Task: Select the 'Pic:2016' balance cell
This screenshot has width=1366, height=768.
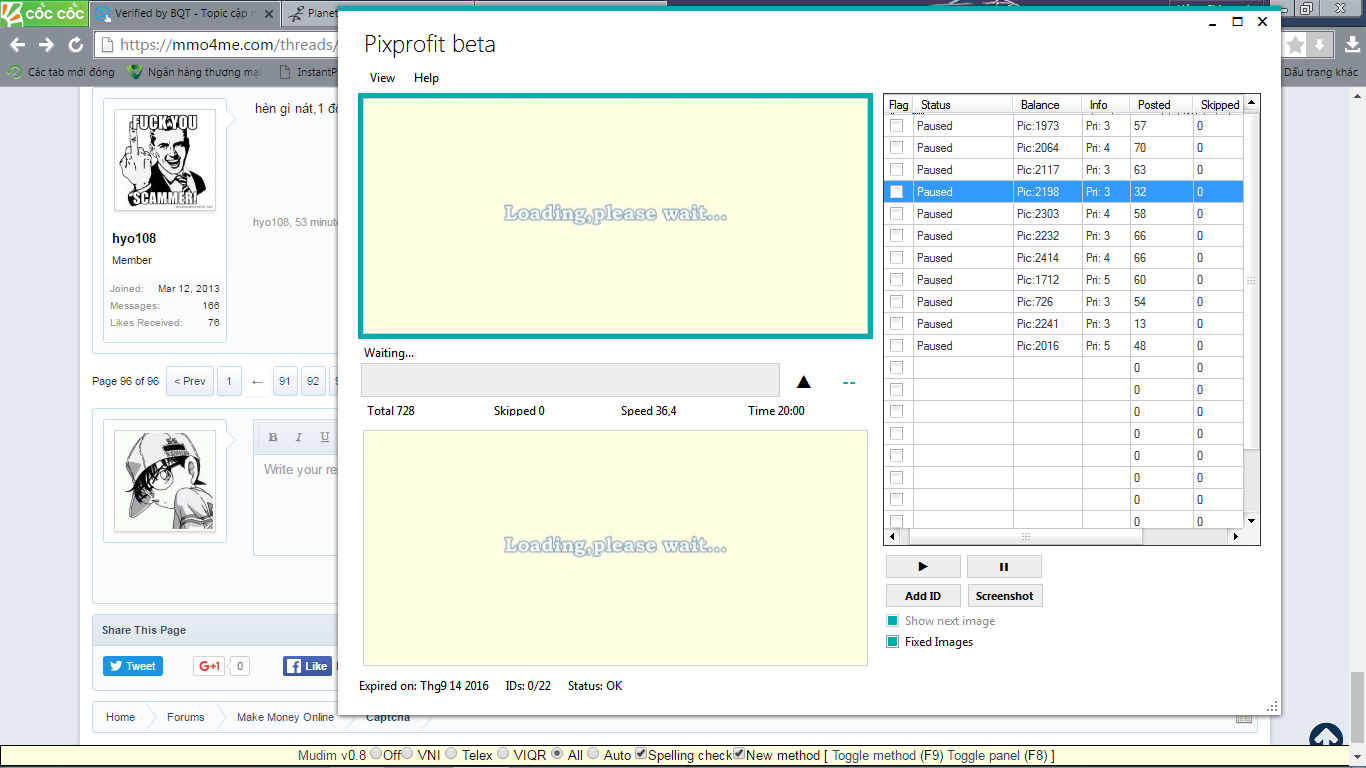Action: click(1047, 346)
